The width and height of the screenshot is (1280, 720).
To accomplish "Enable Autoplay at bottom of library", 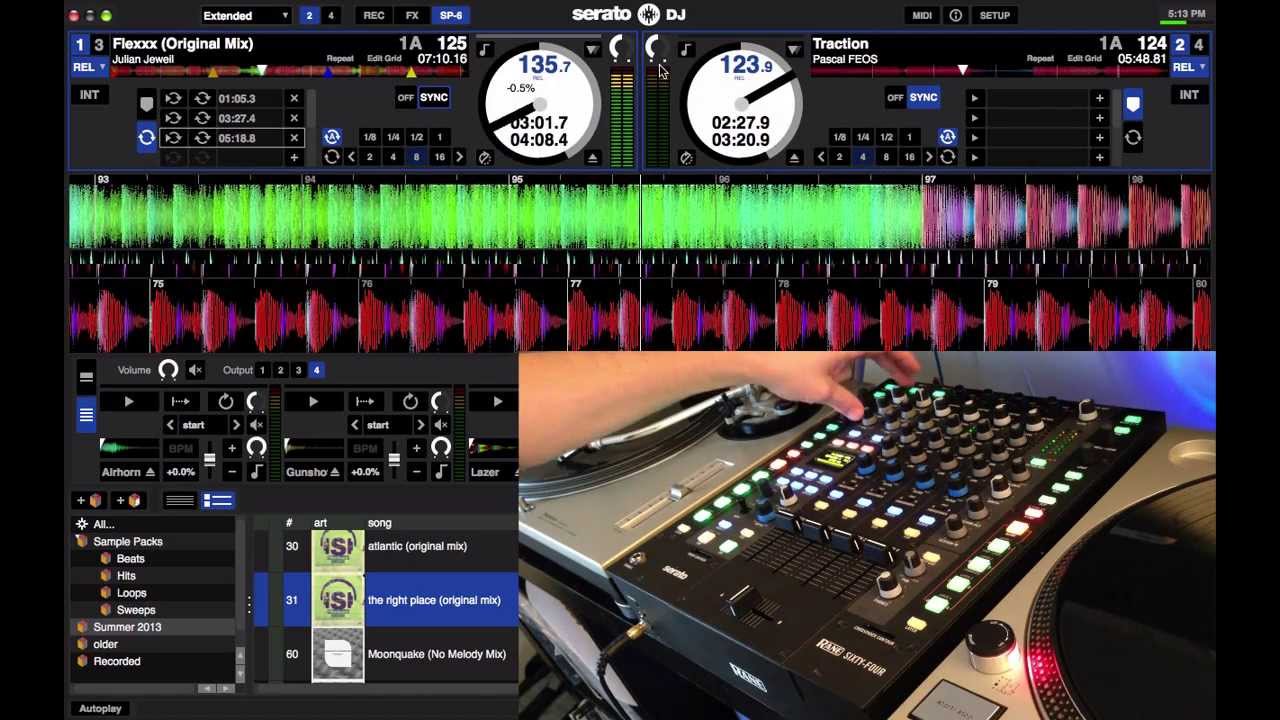I will [100, 709].
